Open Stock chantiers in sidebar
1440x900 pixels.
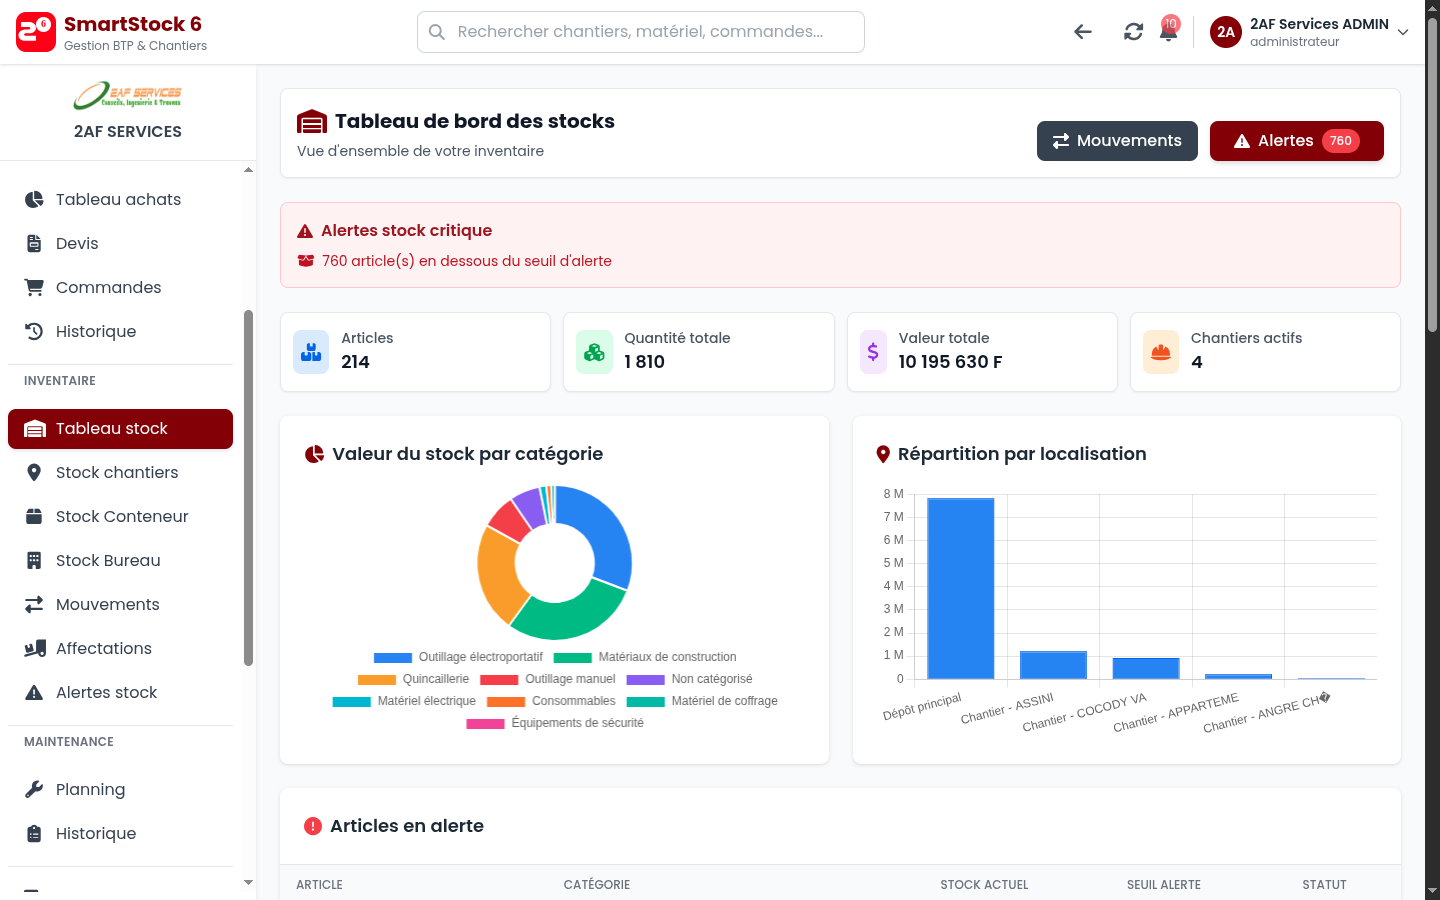(x=117, y=472)
